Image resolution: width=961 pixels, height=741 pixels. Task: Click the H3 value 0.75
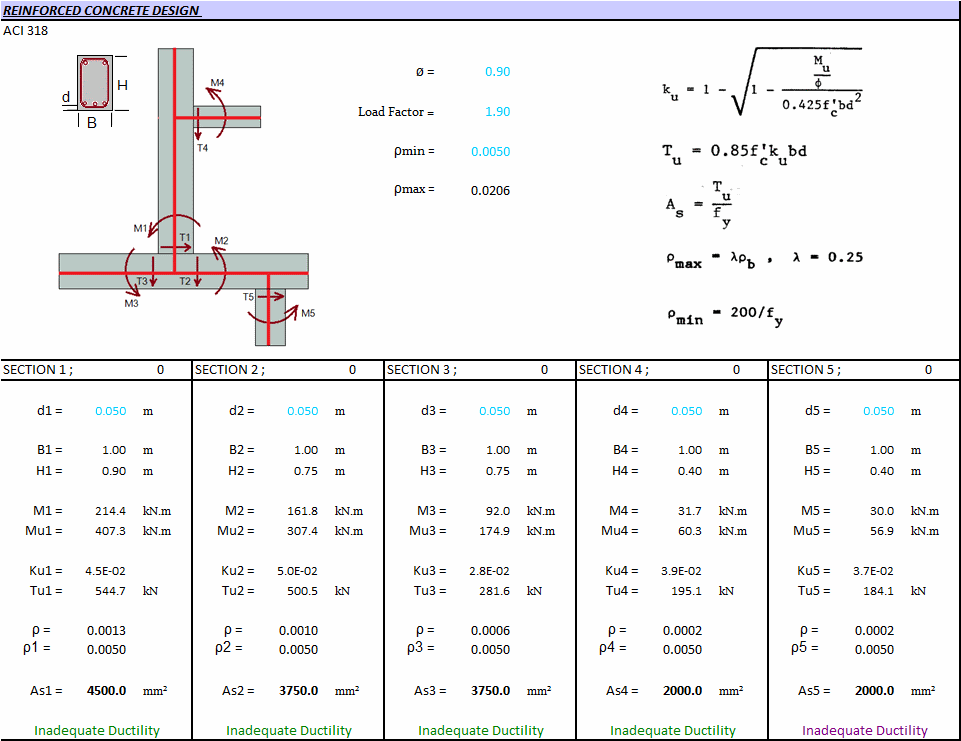[498, 471]
